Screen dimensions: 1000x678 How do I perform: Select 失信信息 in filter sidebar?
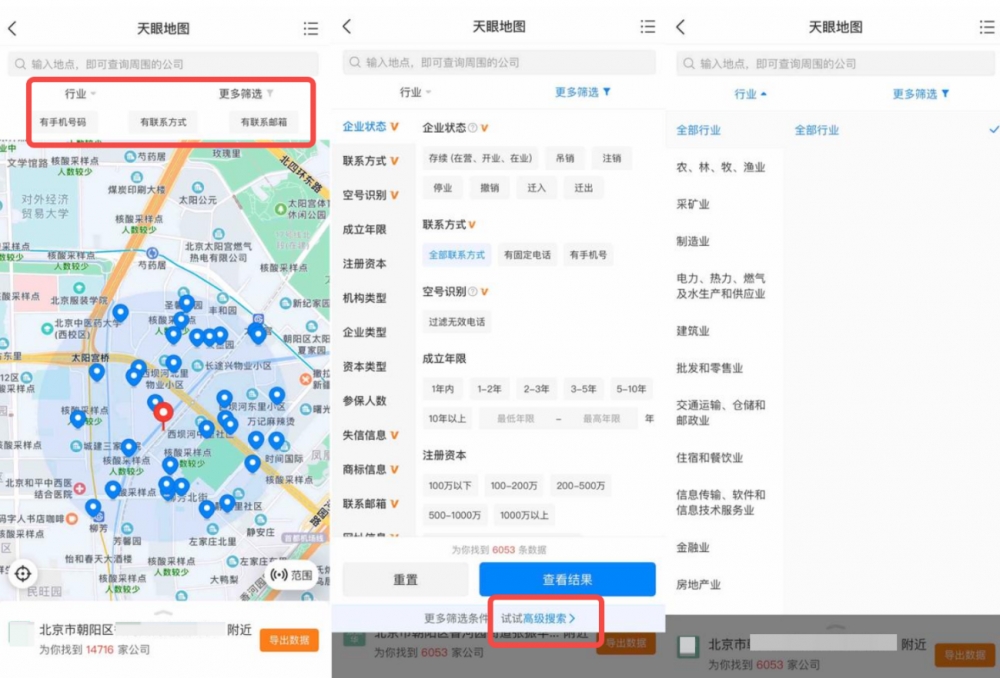point(371,435)
